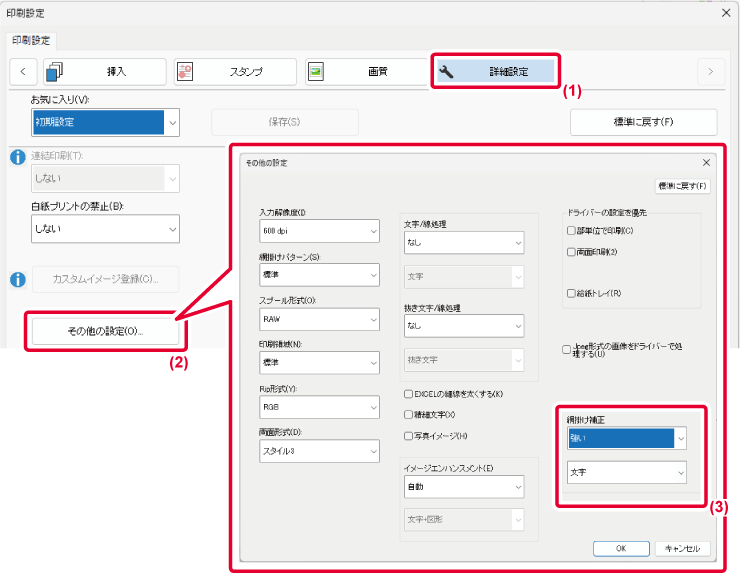Click the スタンプ tab's stamp icon

pyautogui.click(x=185, y=71)
